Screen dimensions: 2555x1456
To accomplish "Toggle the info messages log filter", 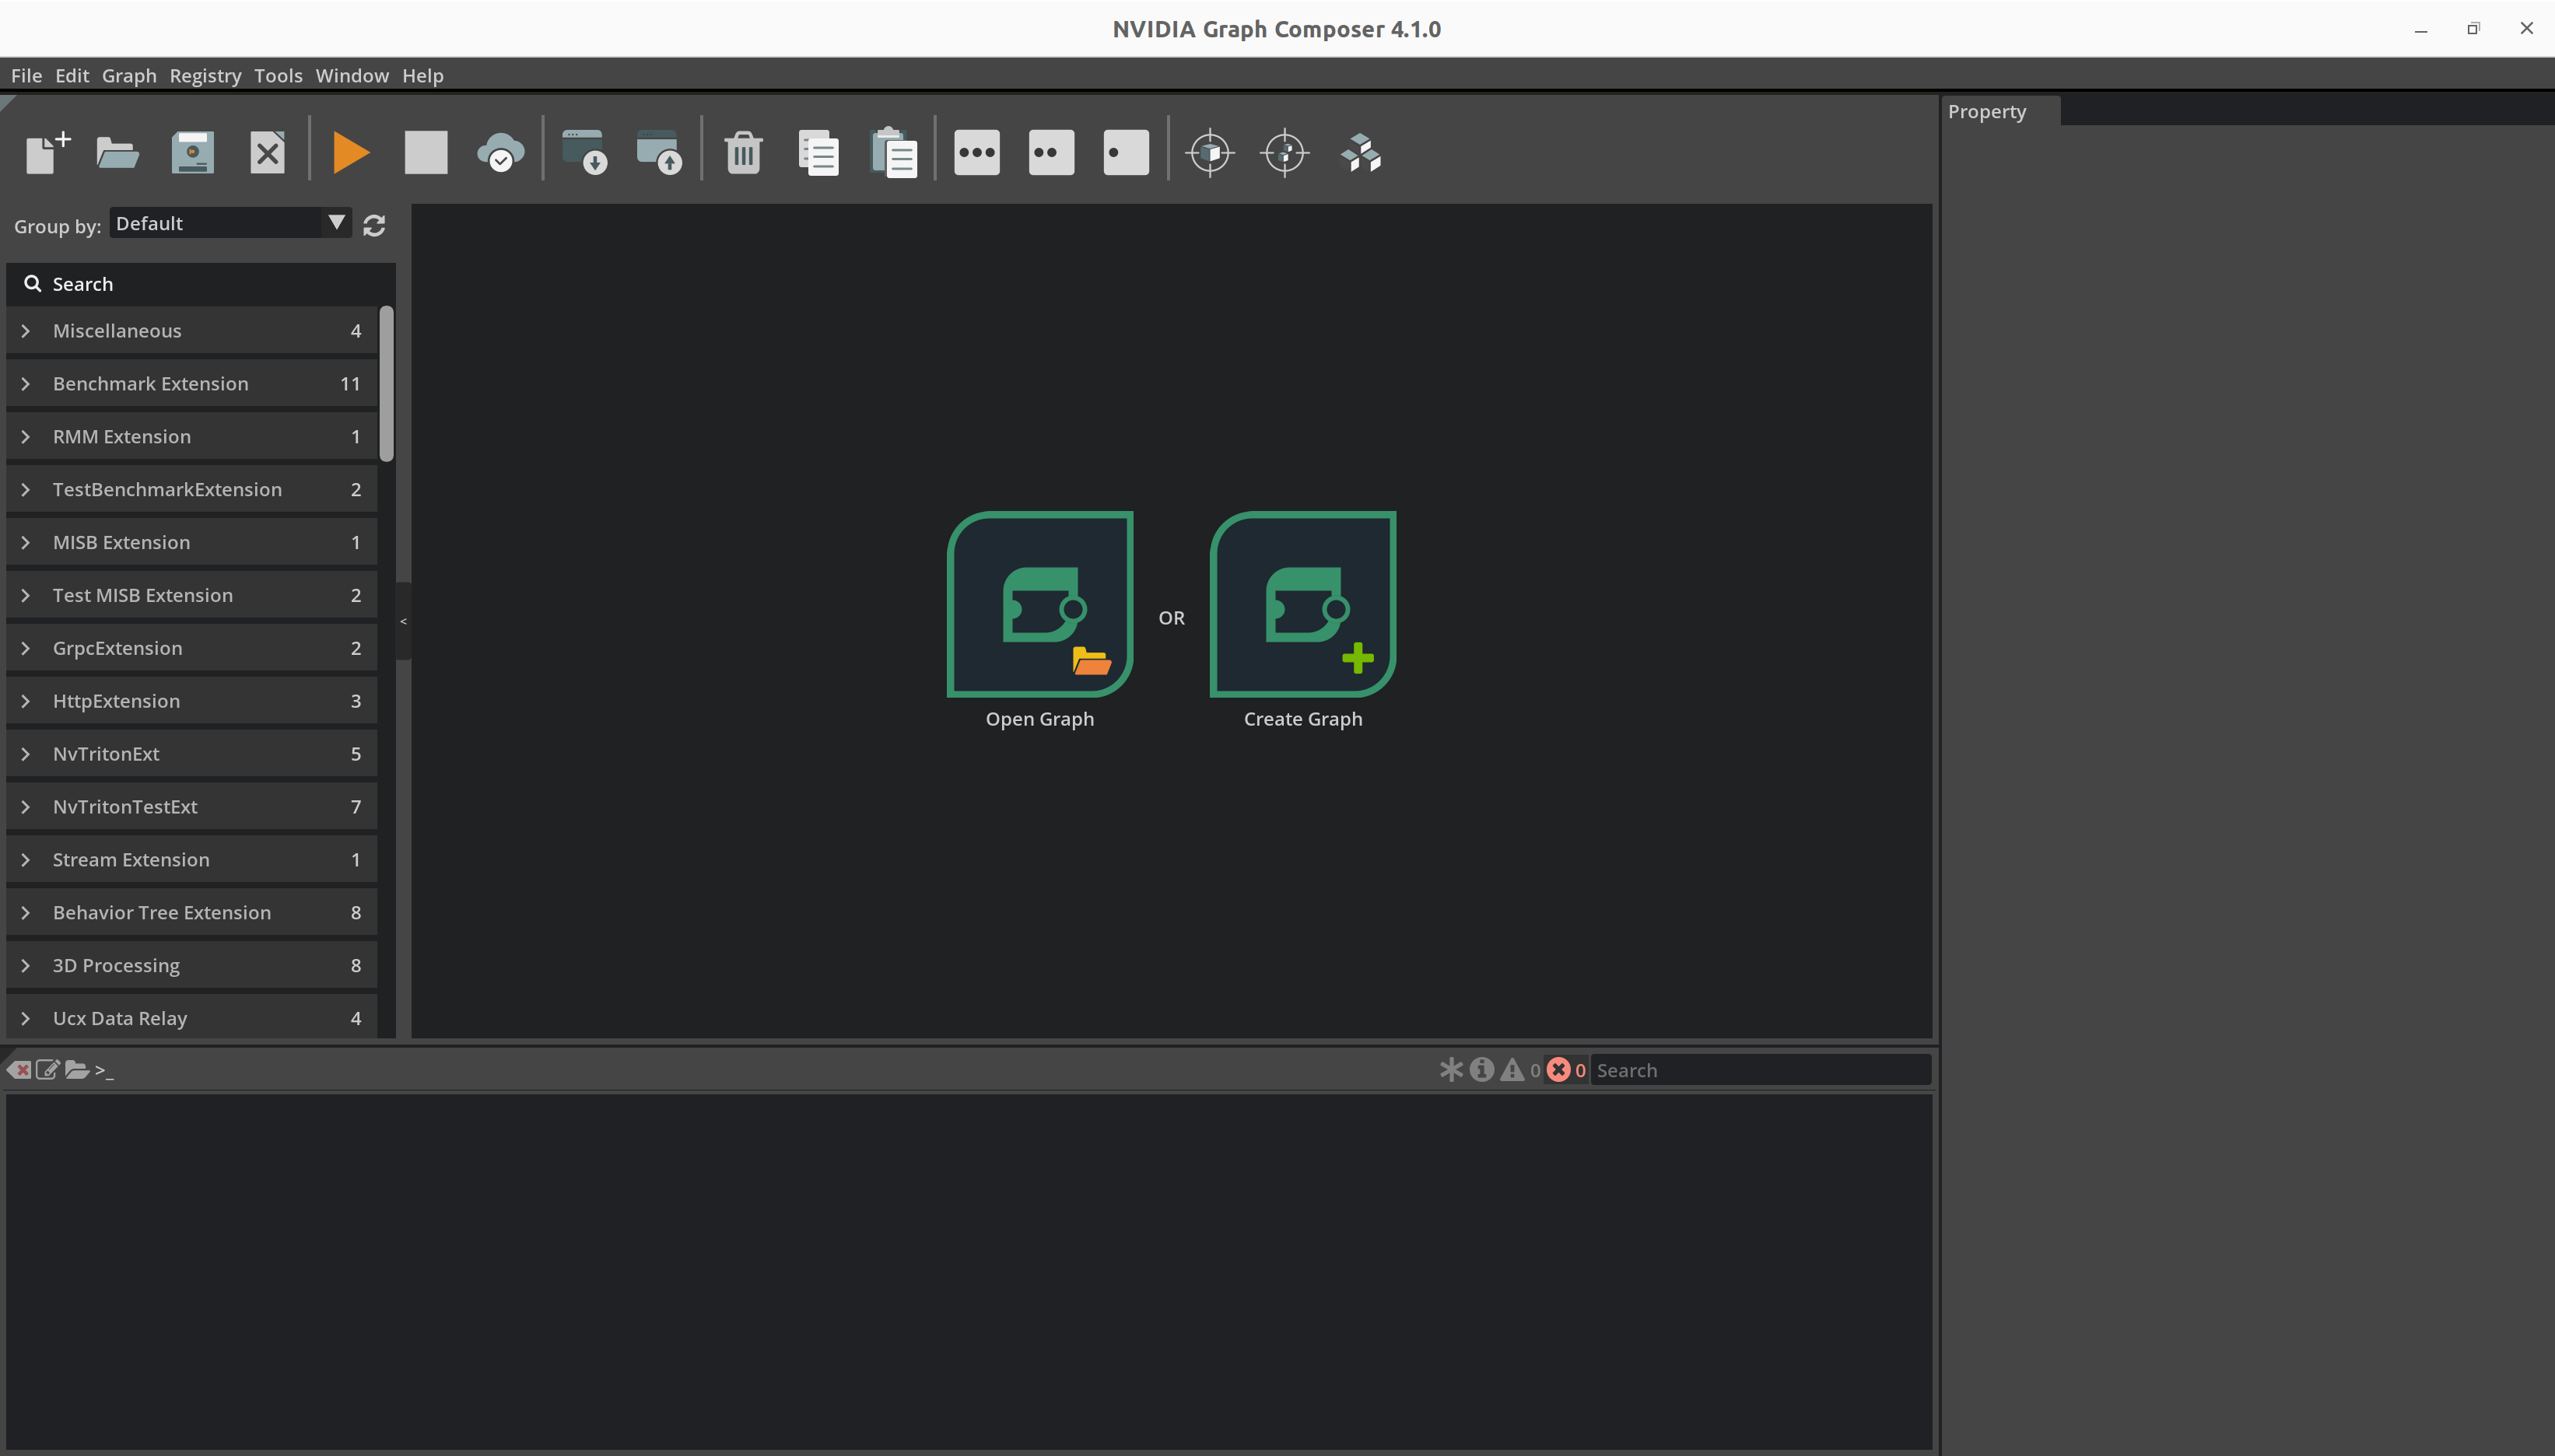I will (x=1482, y=1070).
